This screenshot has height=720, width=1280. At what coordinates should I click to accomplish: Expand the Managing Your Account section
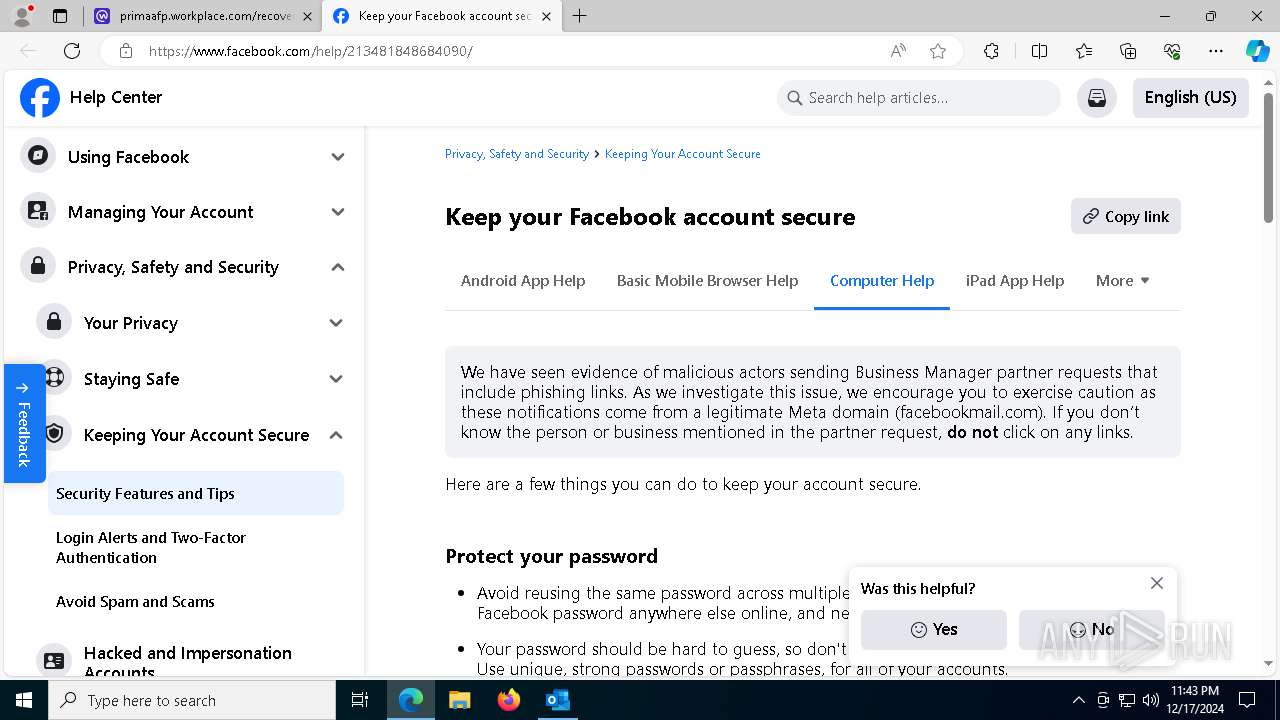click(338, 212)
